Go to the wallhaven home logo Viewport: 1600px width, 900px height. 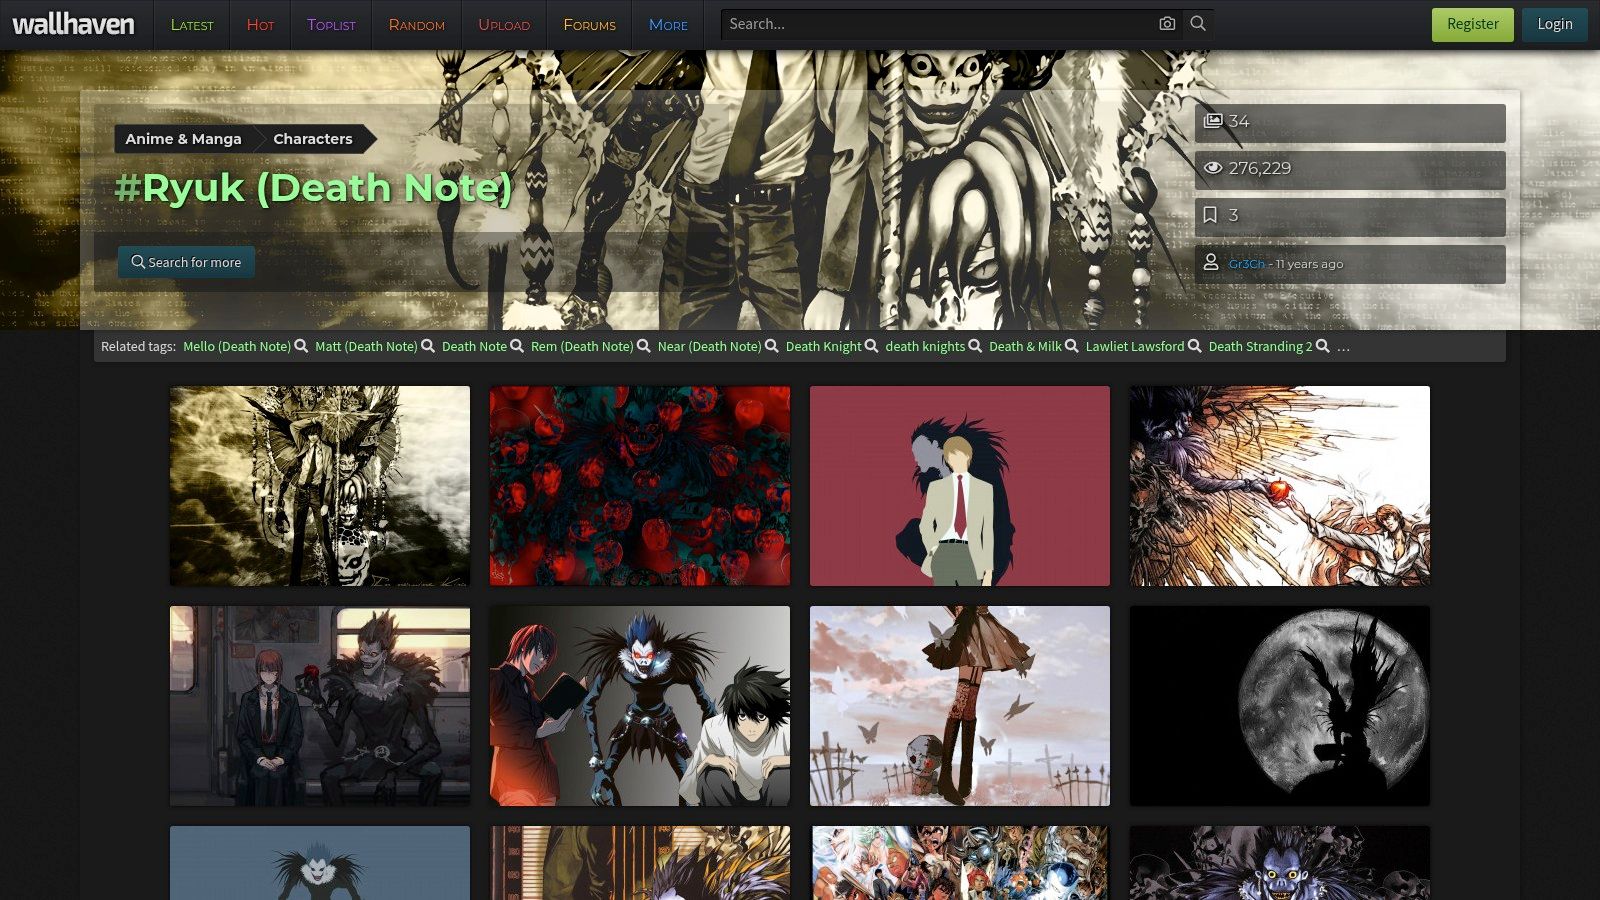point(73,24)
